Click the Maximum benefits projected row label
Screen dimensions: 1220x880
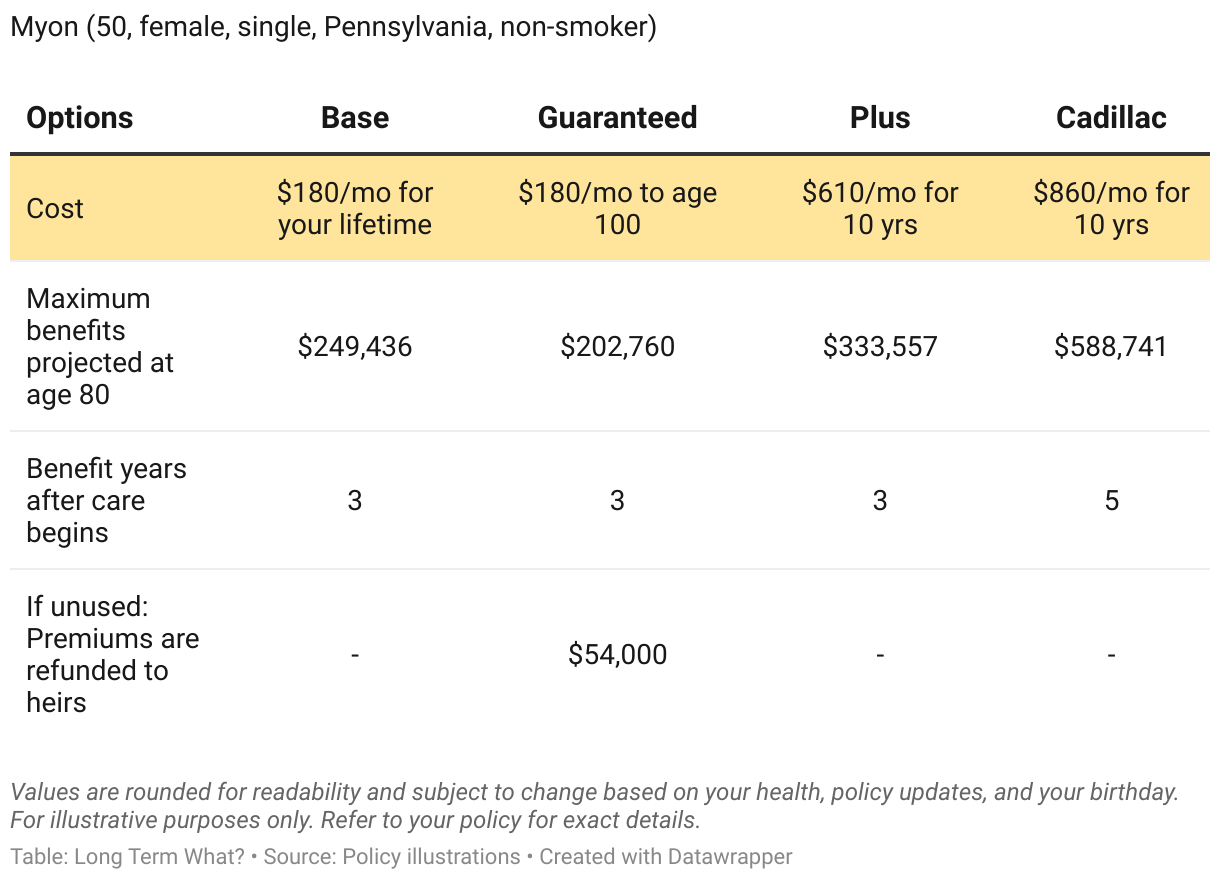[100, 346]
